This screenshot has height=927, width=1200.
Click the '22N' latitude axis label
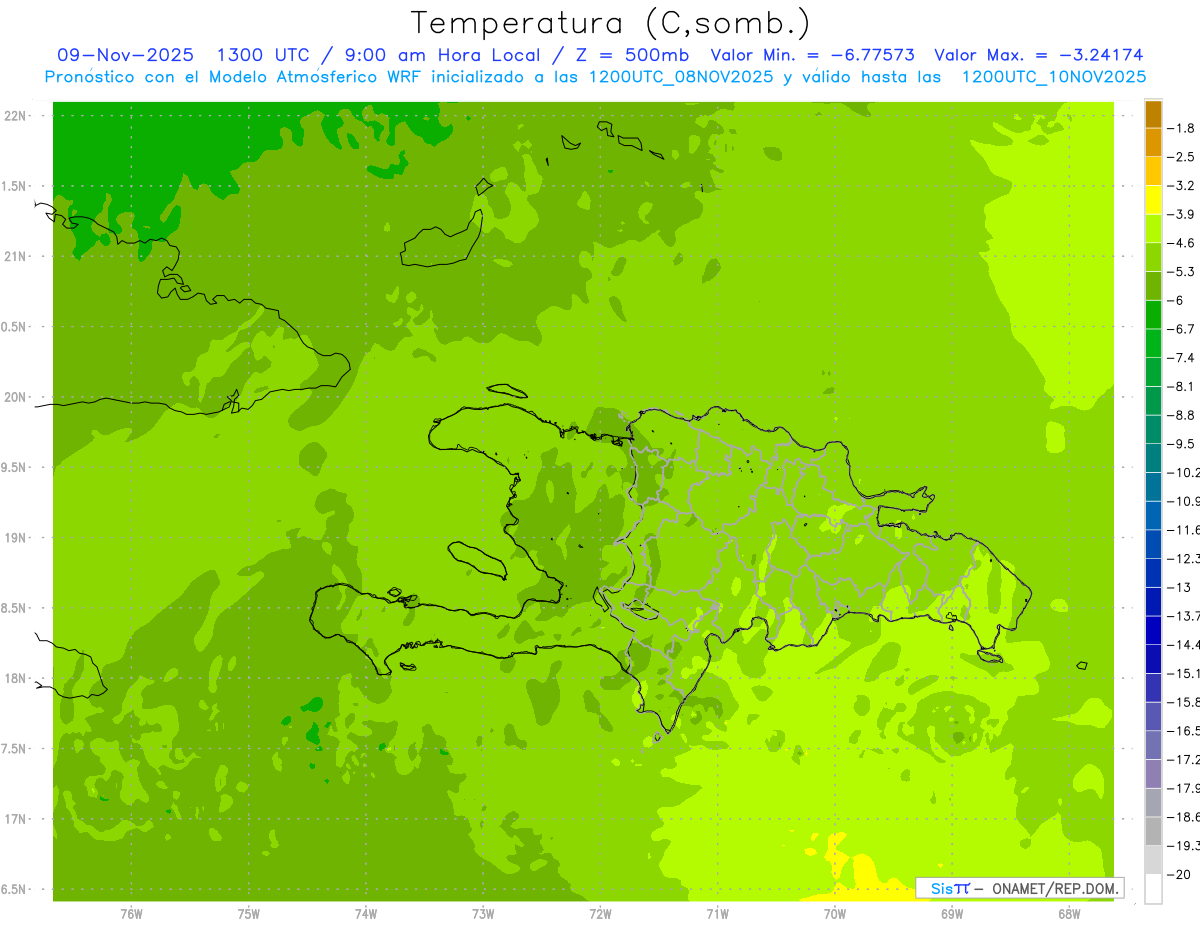click(x=15, y=116)
